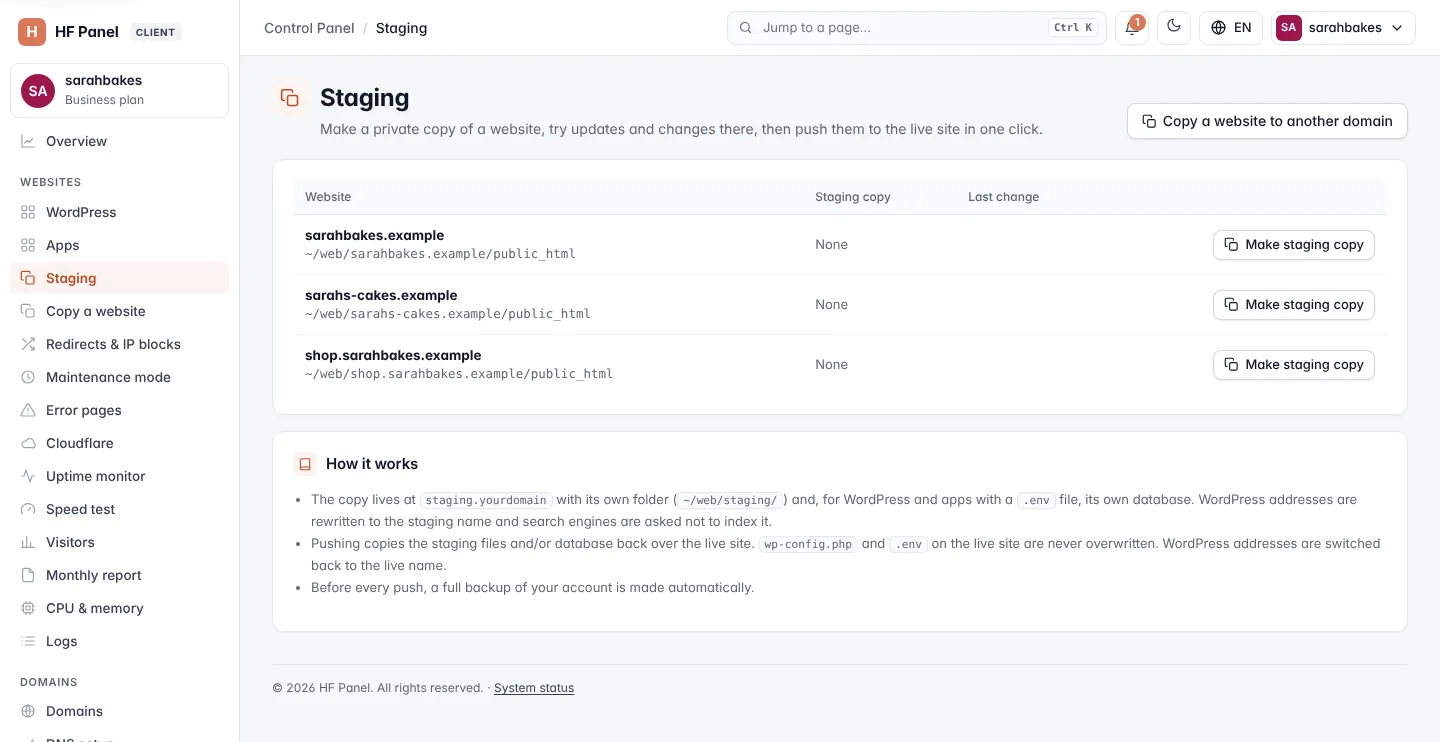This screenshot has width=1440, height=742.
Task: Click the Uptime monitor pulse icon
Action: (x=28, y=476)
